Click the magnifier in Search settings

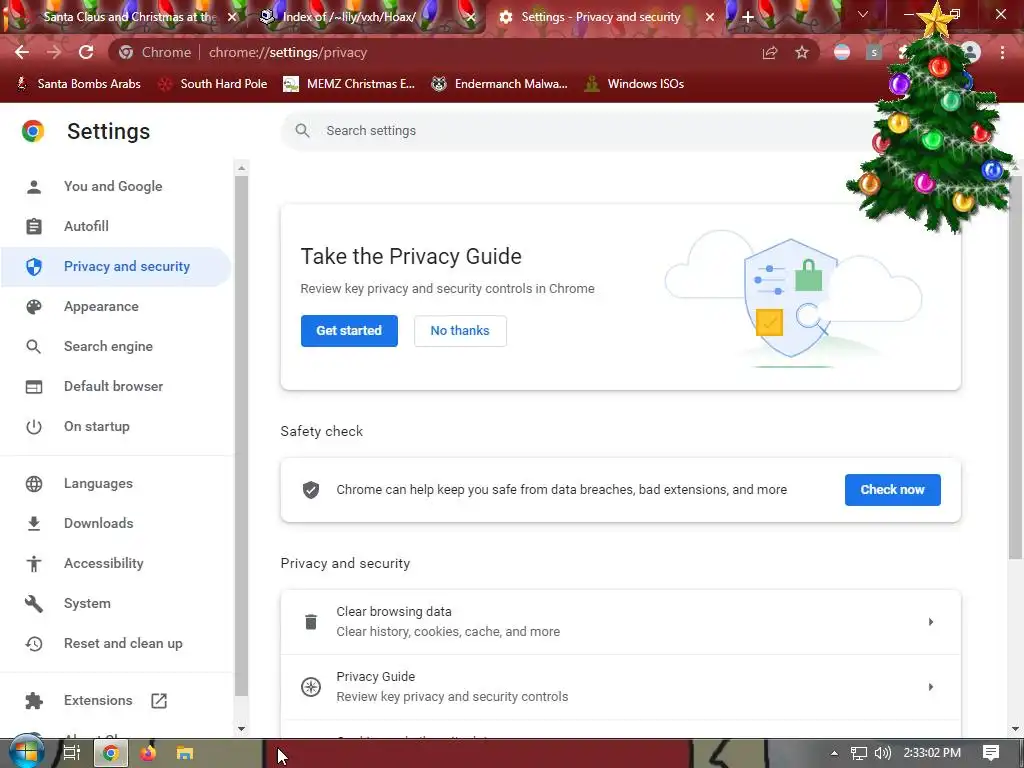pyautogui.click(x=302, y=131)
